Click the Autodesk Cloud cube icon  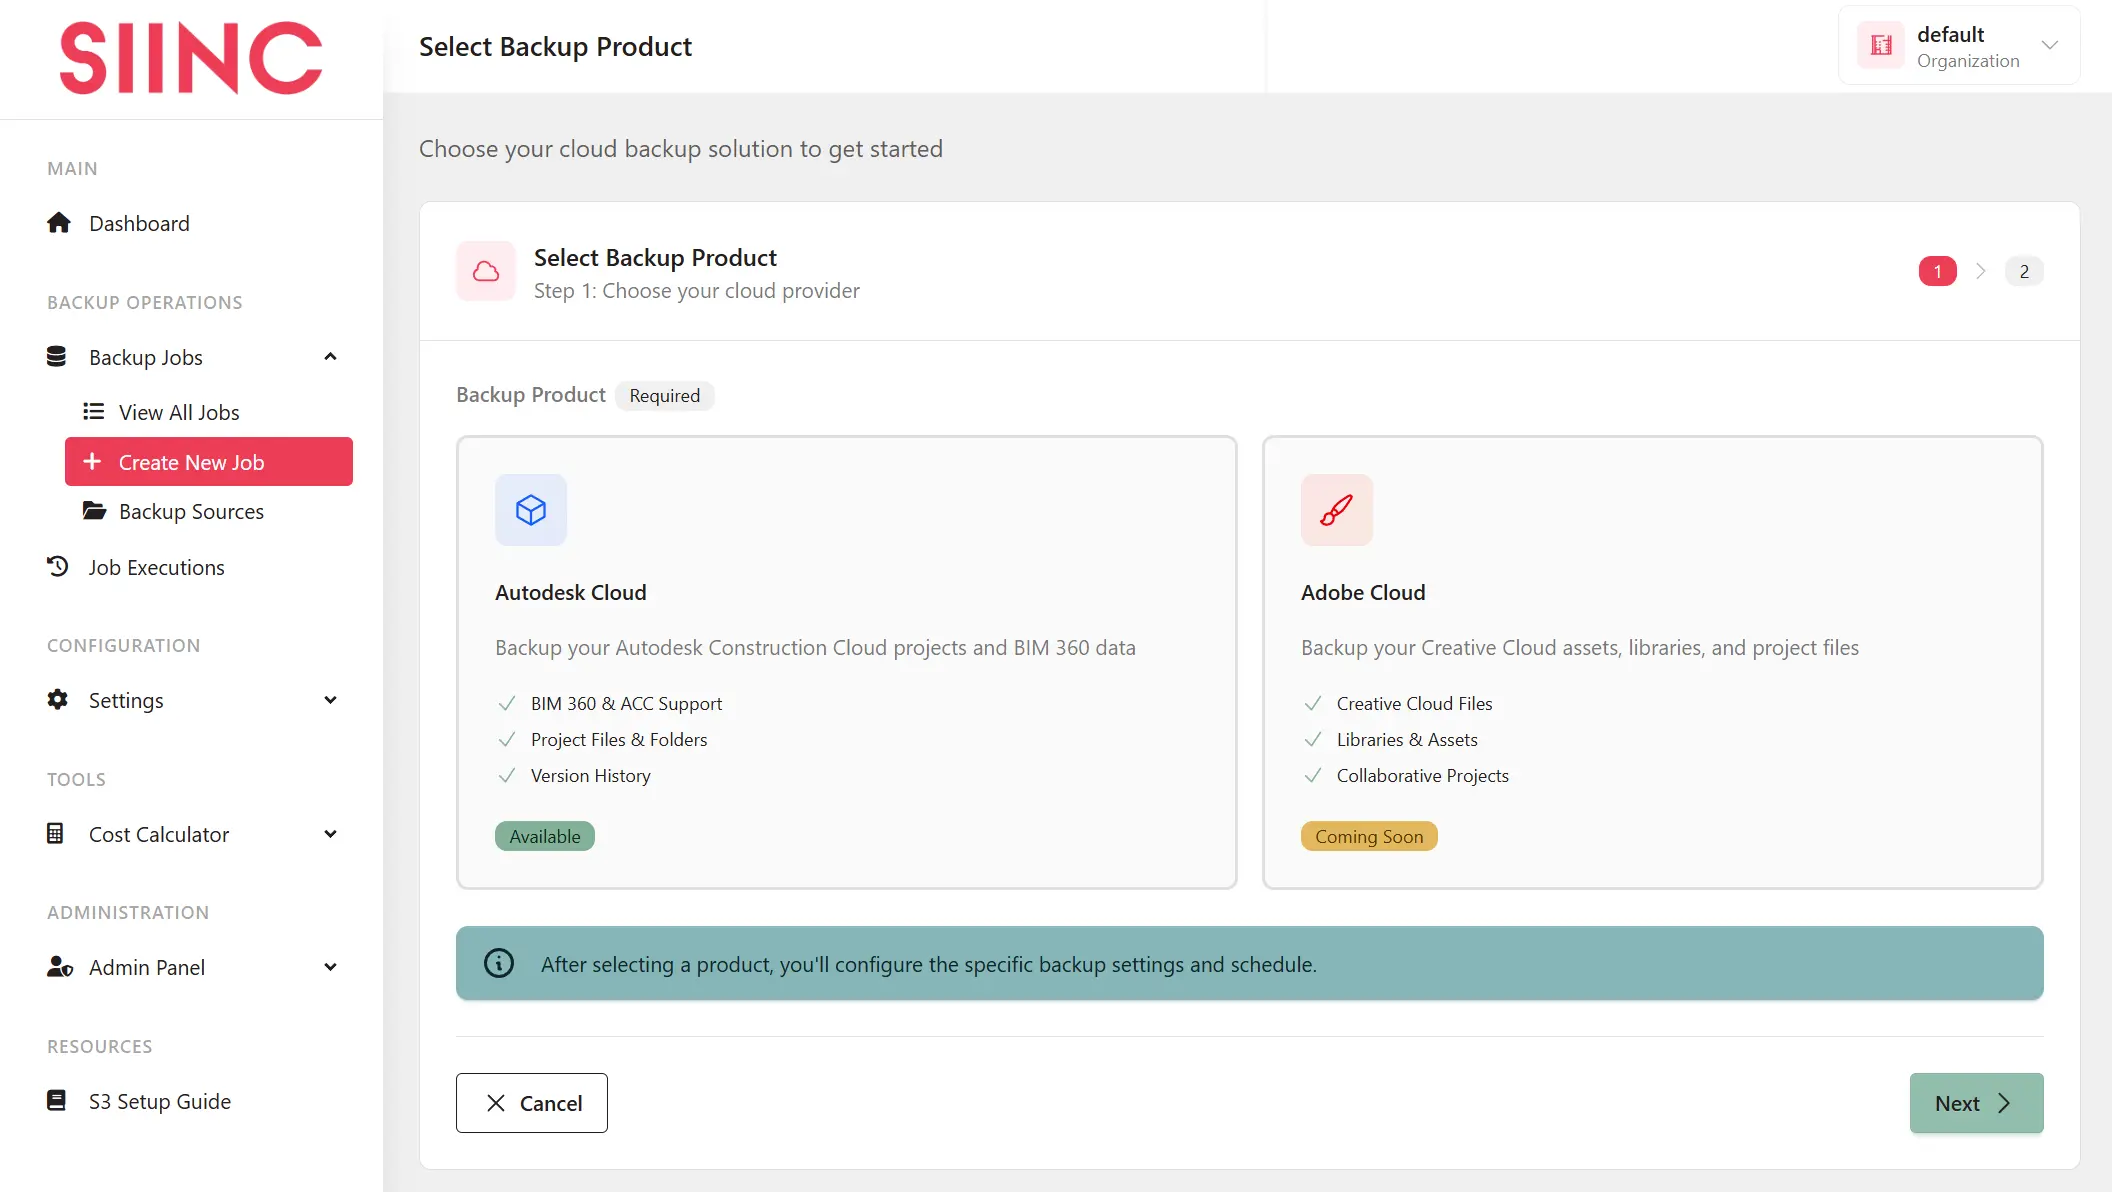(531, 510)
